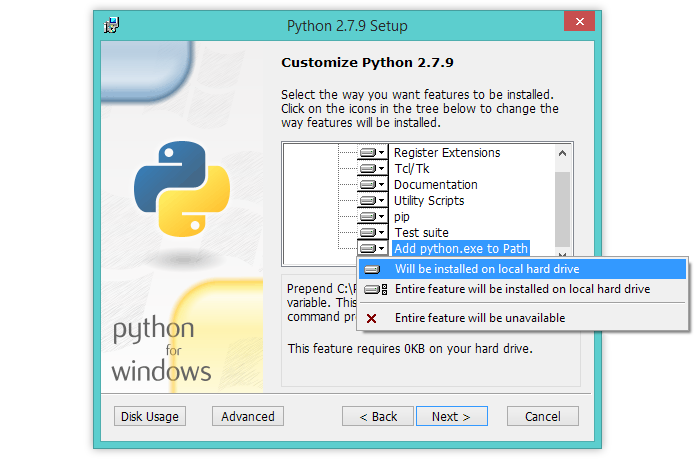Screen dimensions: 694x459
Task: Open feature dropdown for Register Extensions
Action: coord(372,153)
